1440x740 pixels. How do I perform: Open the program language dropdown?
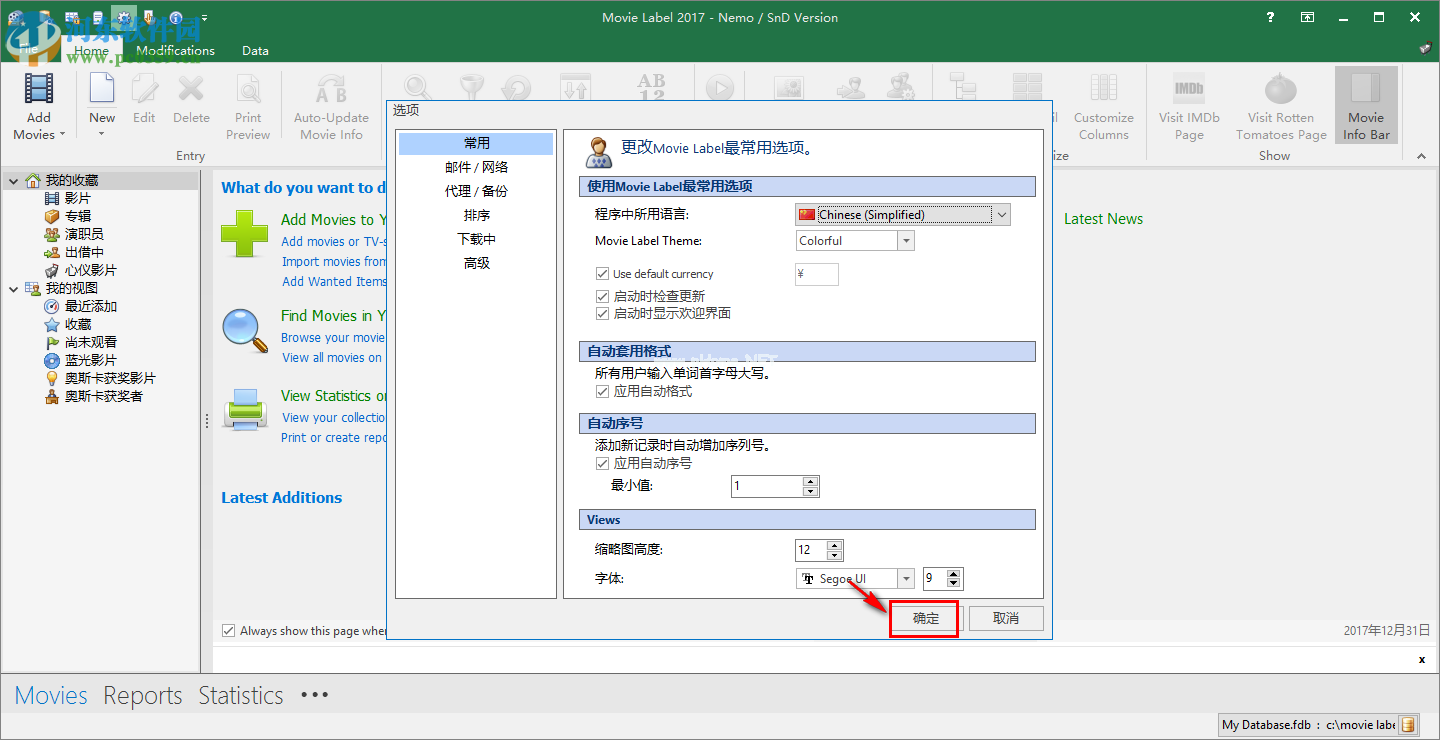click(x=1002, y=215)
